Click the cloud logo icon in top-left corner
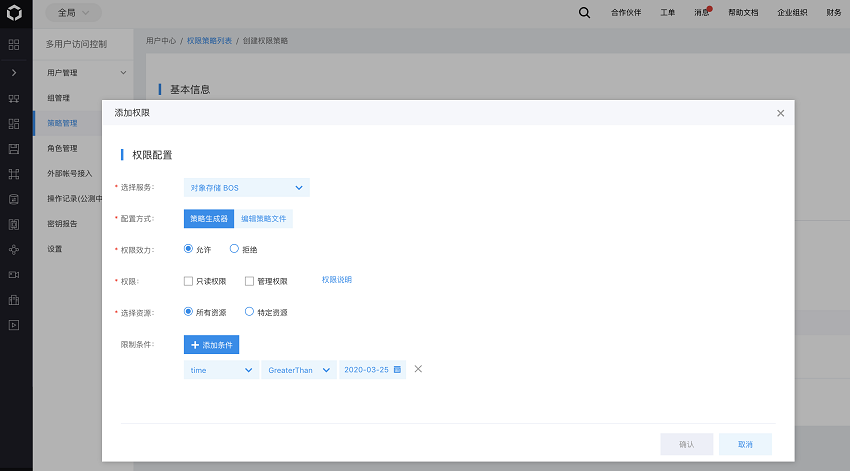The image size is (850, 471). pyautogui.click(x=14, y=12)
